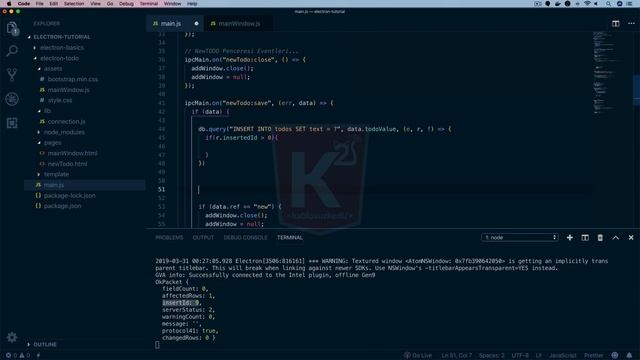Open the File menu
The width and height of the screenshot is (640, 360).
pos(40,4)
